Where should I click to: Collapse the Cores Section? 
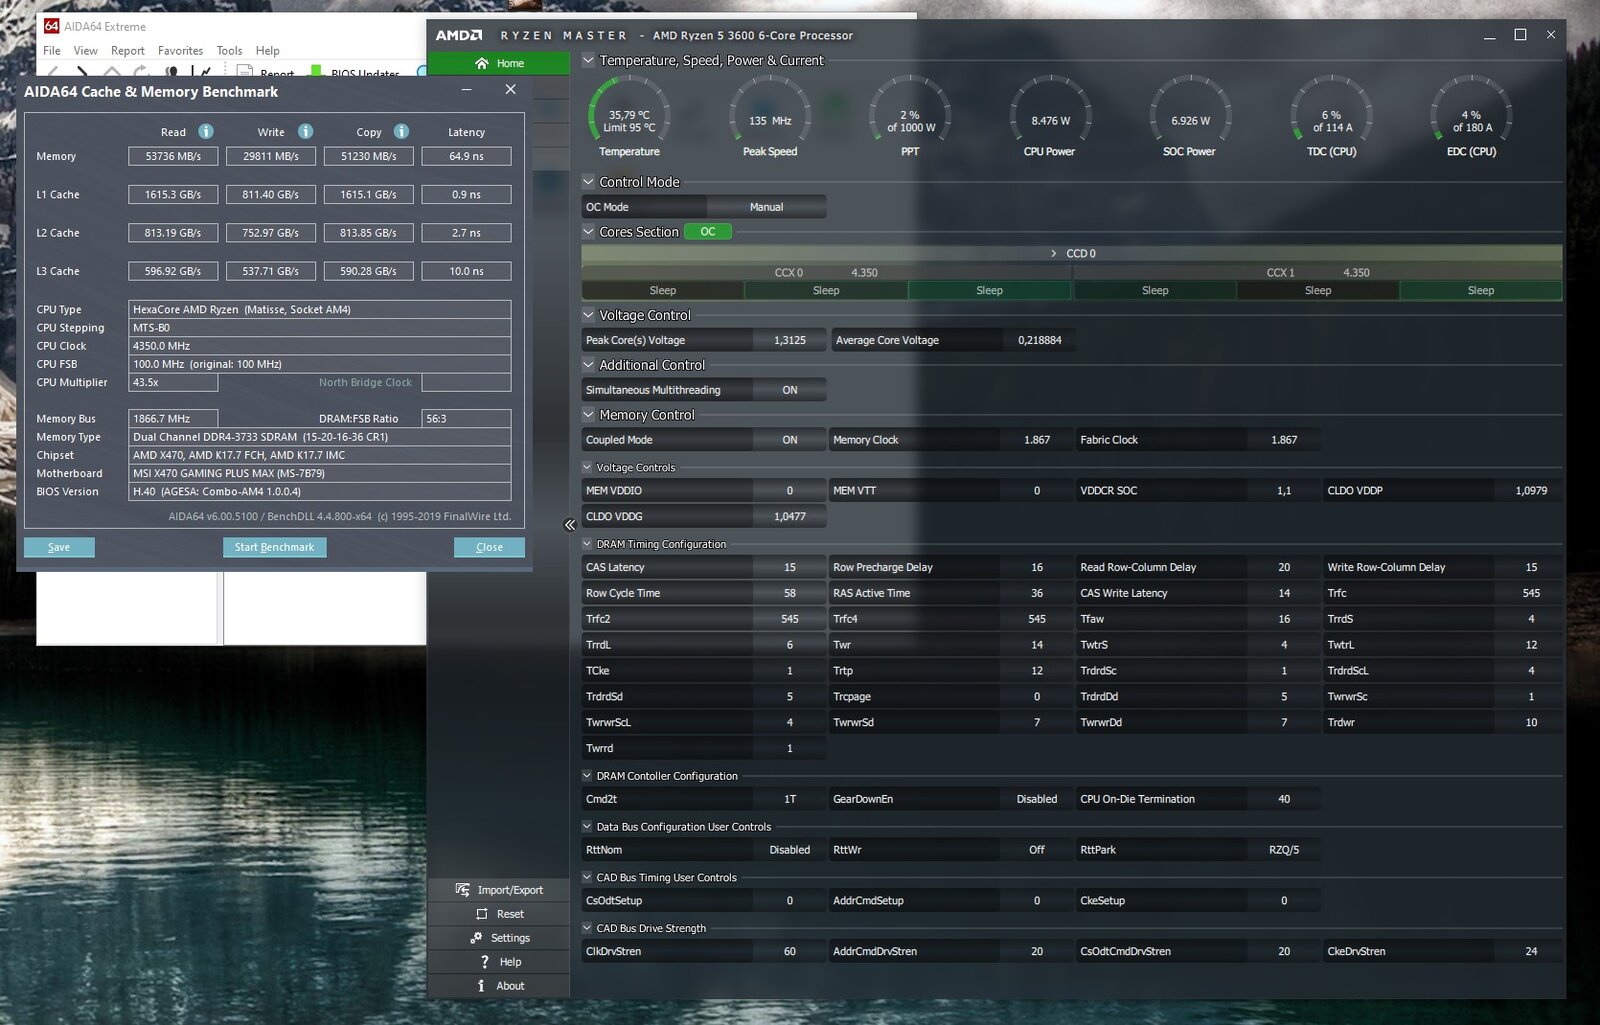tap(588, 232)
